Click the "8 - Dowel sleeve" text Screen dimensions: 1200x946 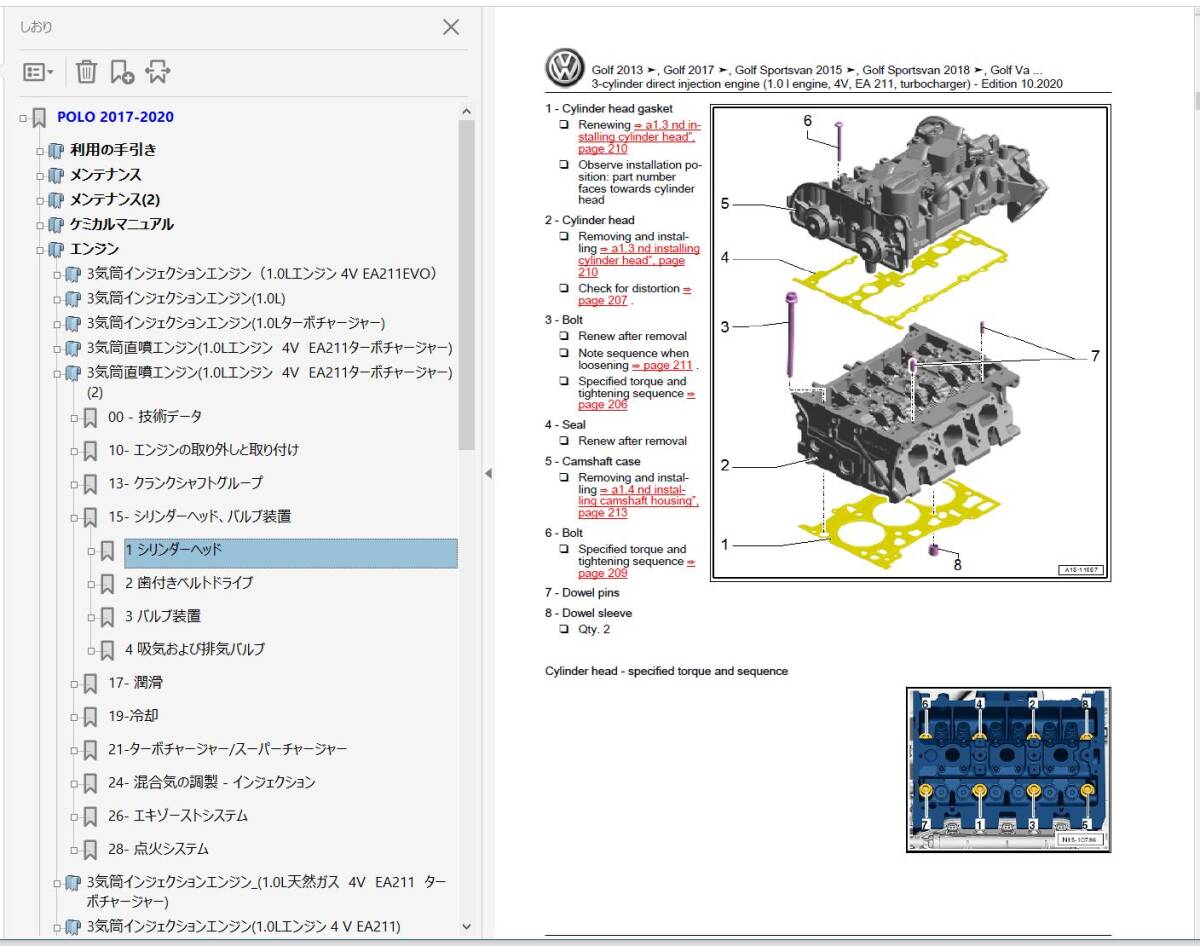[x=588, y=613]
